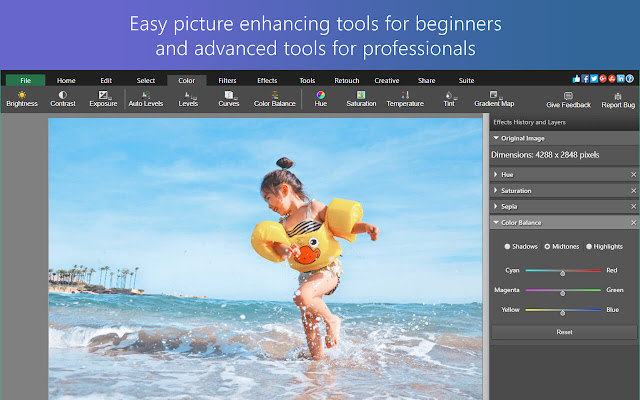Remove the Saturation effect layer

633,191
